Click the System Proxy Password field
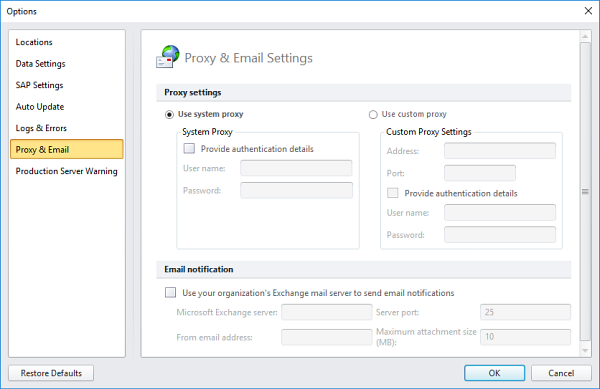 point(296,190)
